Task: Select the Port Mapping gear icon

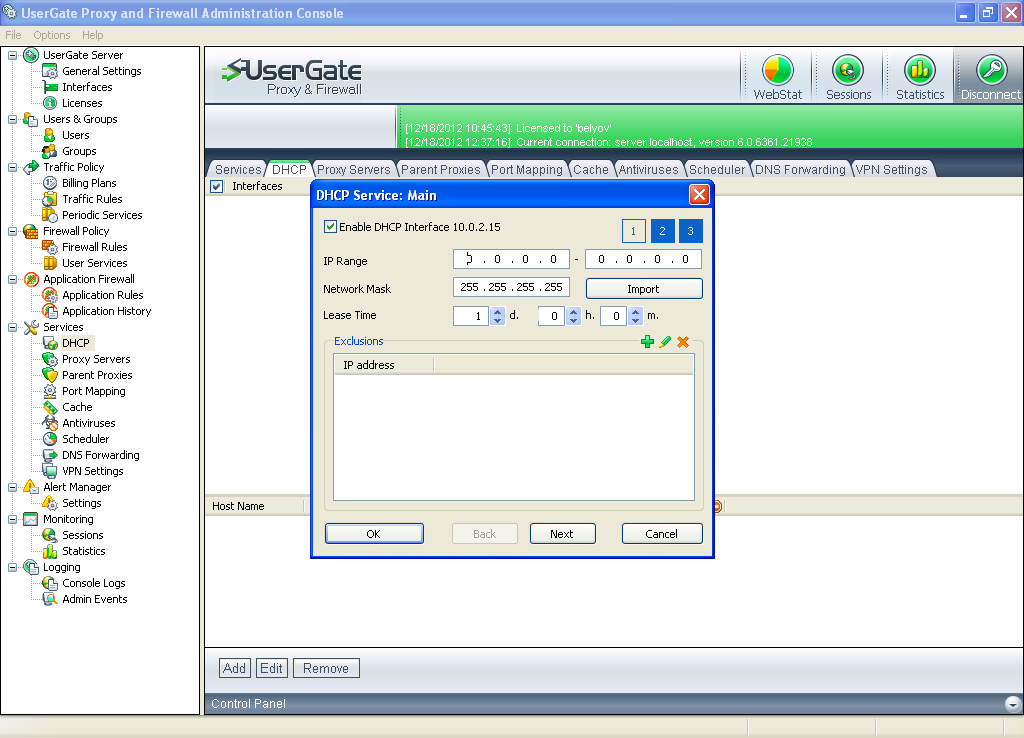Action: click(x=50, y=391)
